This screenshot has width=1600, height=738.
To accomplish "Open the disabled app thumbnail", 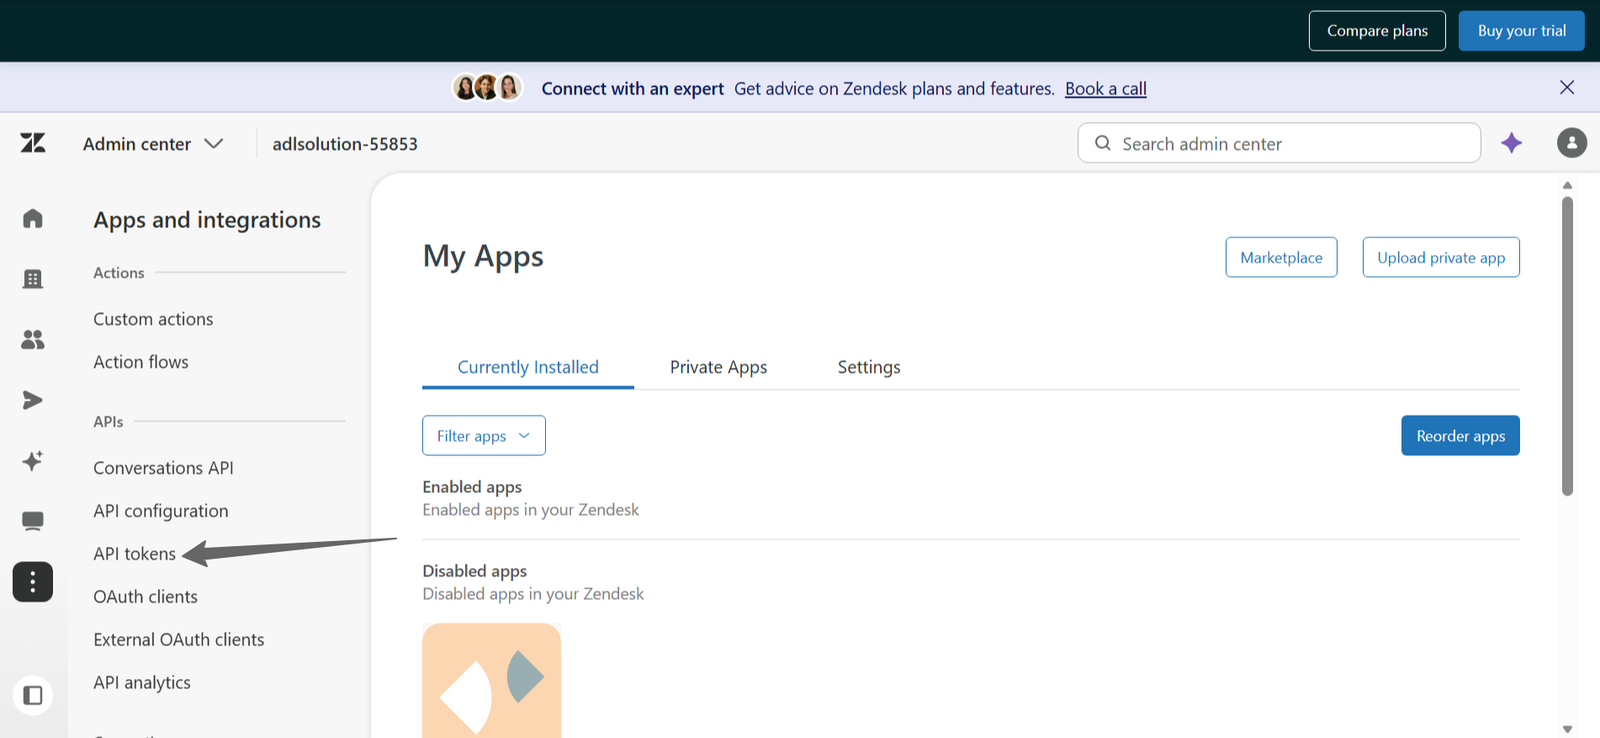I will (491, 680).
